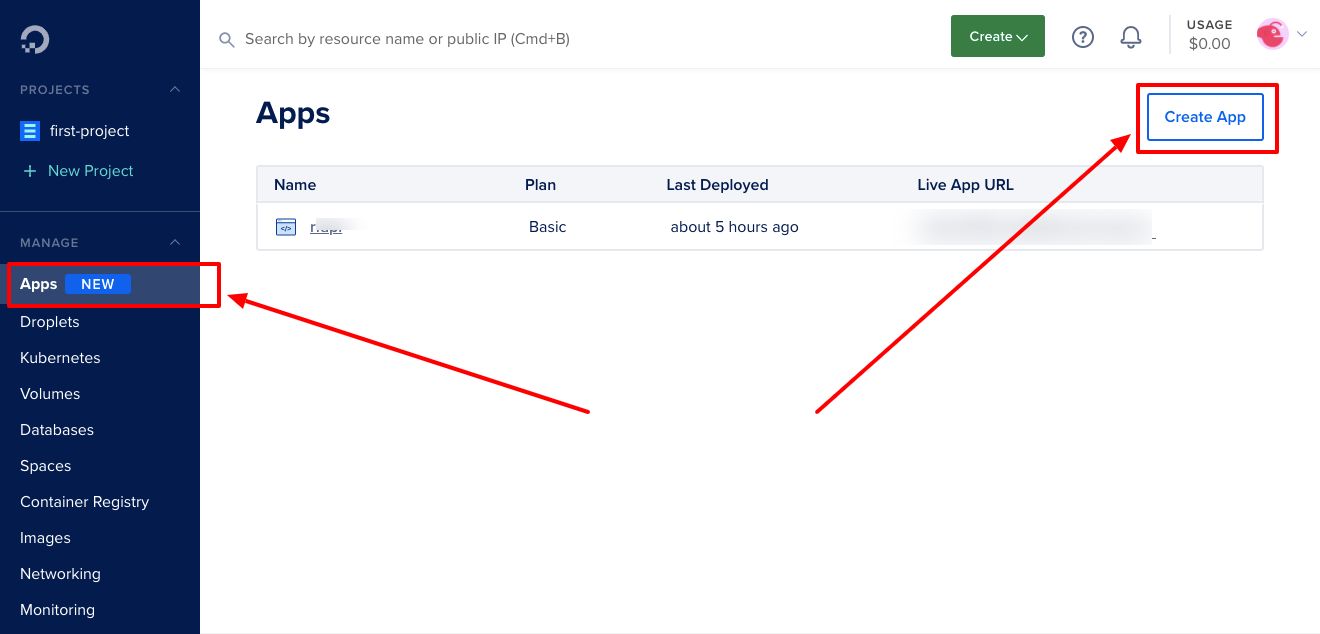Click the search magnifier icon
1320x634 pixels.
[x=227, y=39]
